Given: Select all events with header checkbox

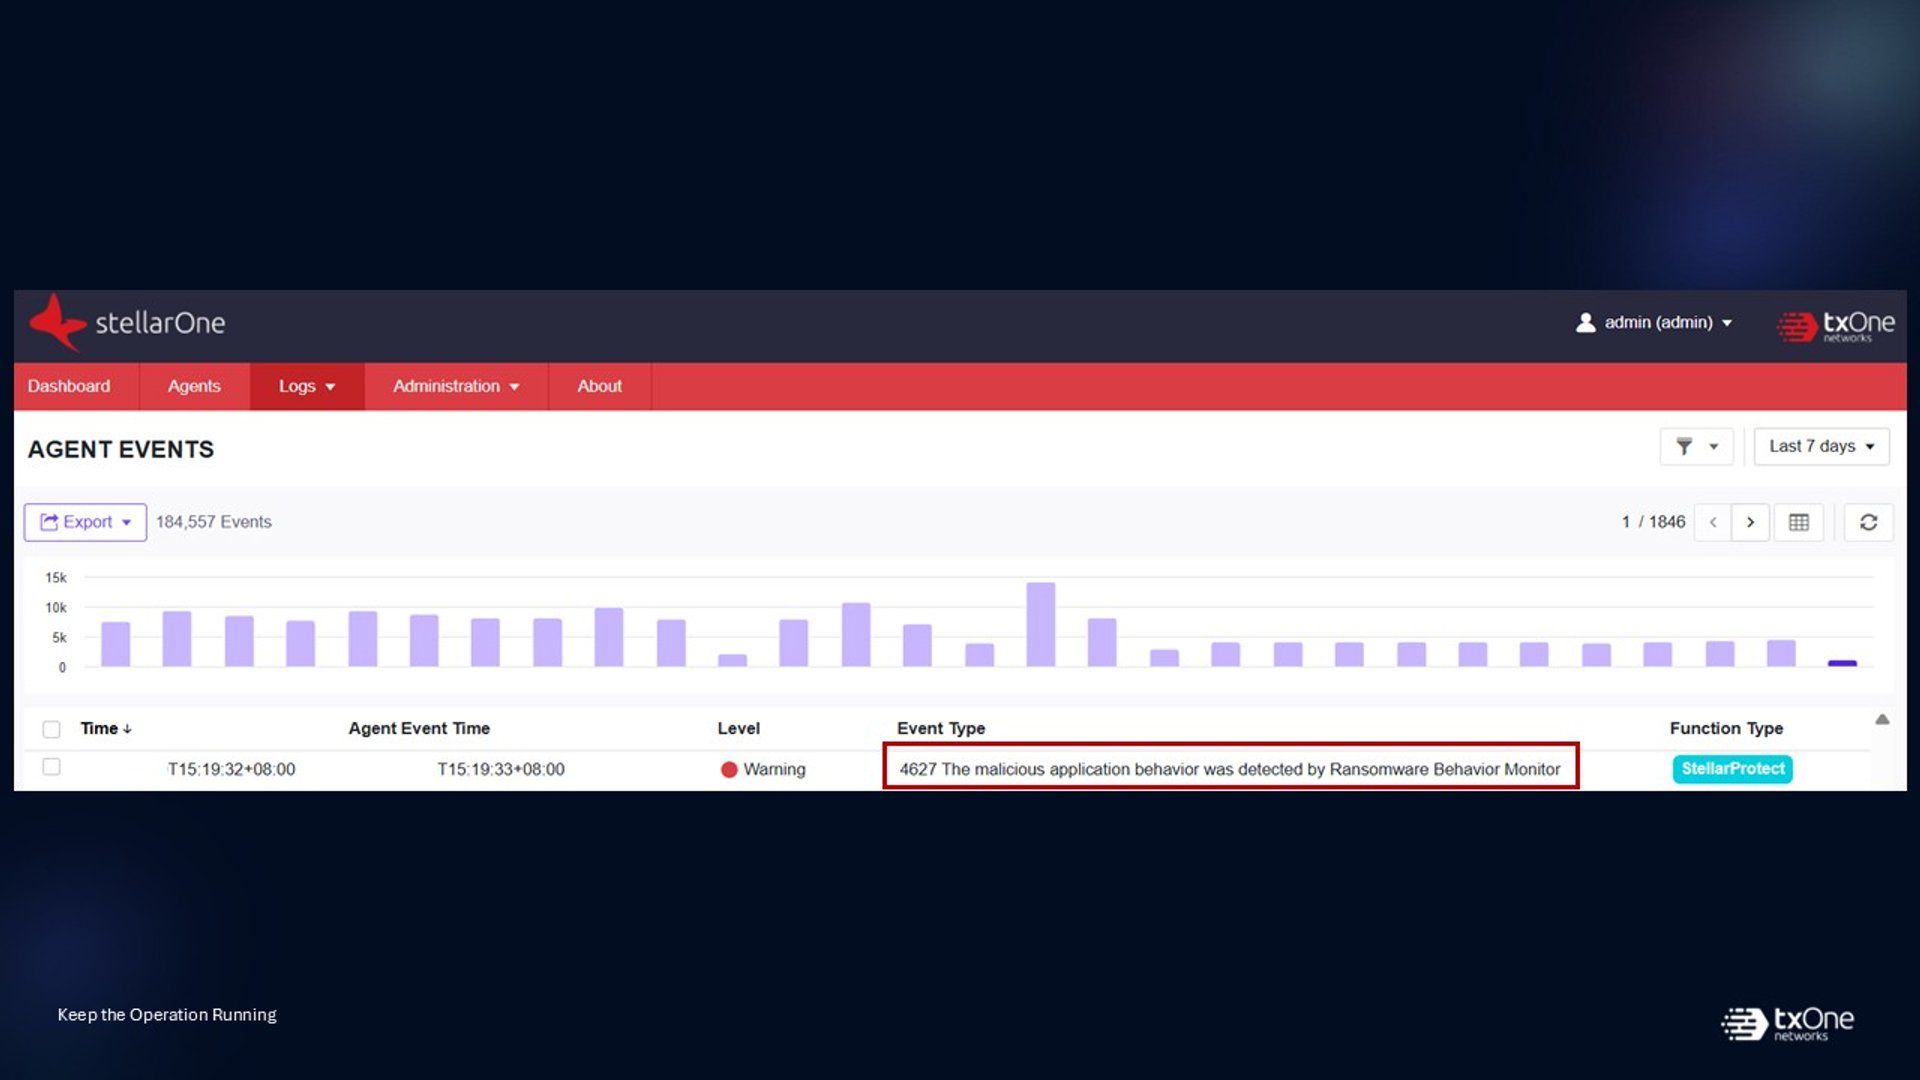Looking at the screenshot, I should [x=51, y=729].
